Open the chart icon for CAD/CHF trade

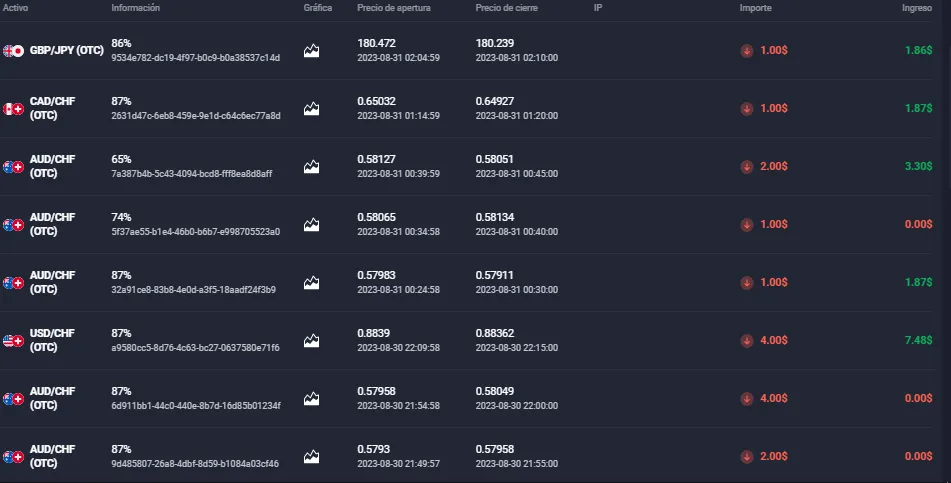311,109
